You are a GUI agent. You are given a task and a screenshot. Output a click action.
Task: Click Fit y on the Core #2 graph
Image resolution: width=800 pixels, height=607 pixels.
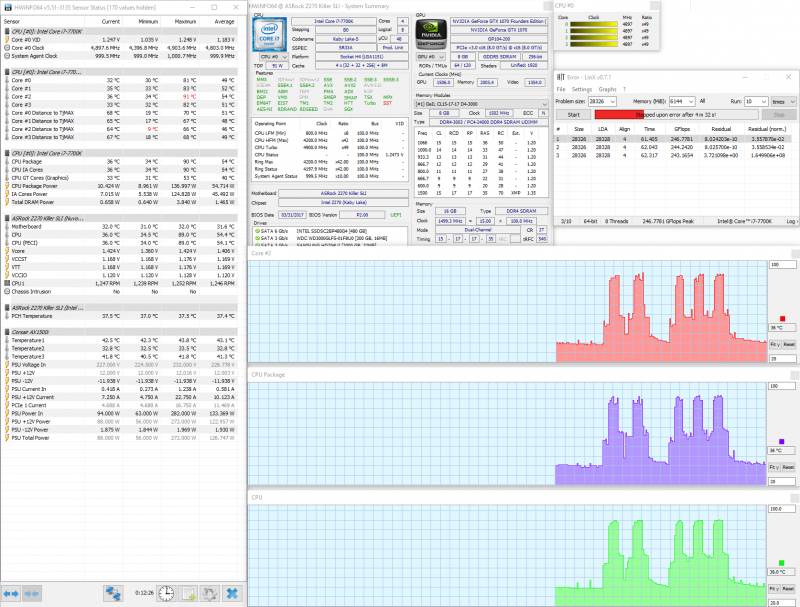[774, 345]
